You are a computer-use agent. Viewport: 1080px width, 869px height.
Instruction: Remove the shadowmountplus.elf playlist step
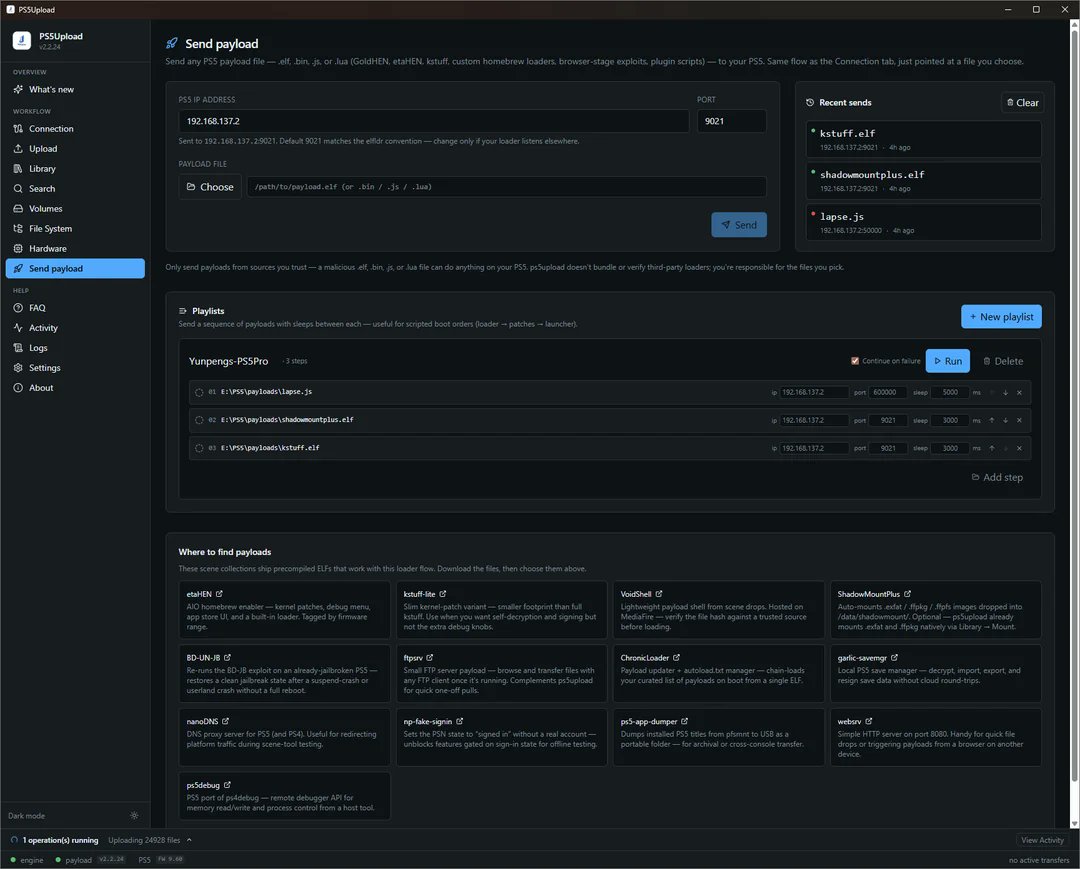[x=1019, y=420]
